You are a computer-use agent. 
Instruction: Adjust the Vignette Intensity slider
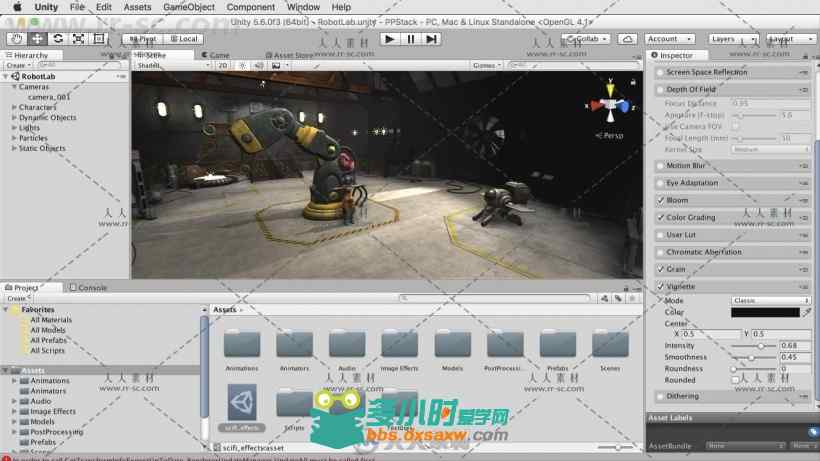(754, 346)
